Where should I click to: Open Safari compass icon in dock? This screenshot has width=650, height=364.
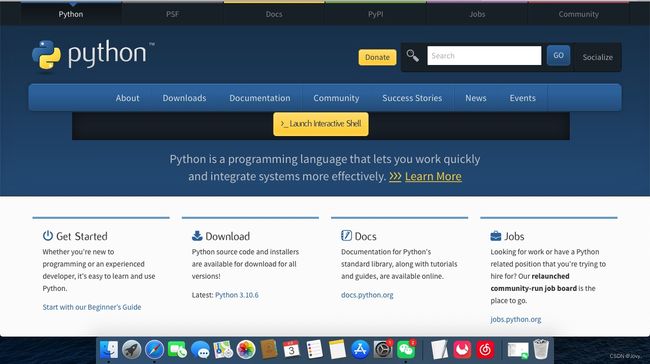155,349
